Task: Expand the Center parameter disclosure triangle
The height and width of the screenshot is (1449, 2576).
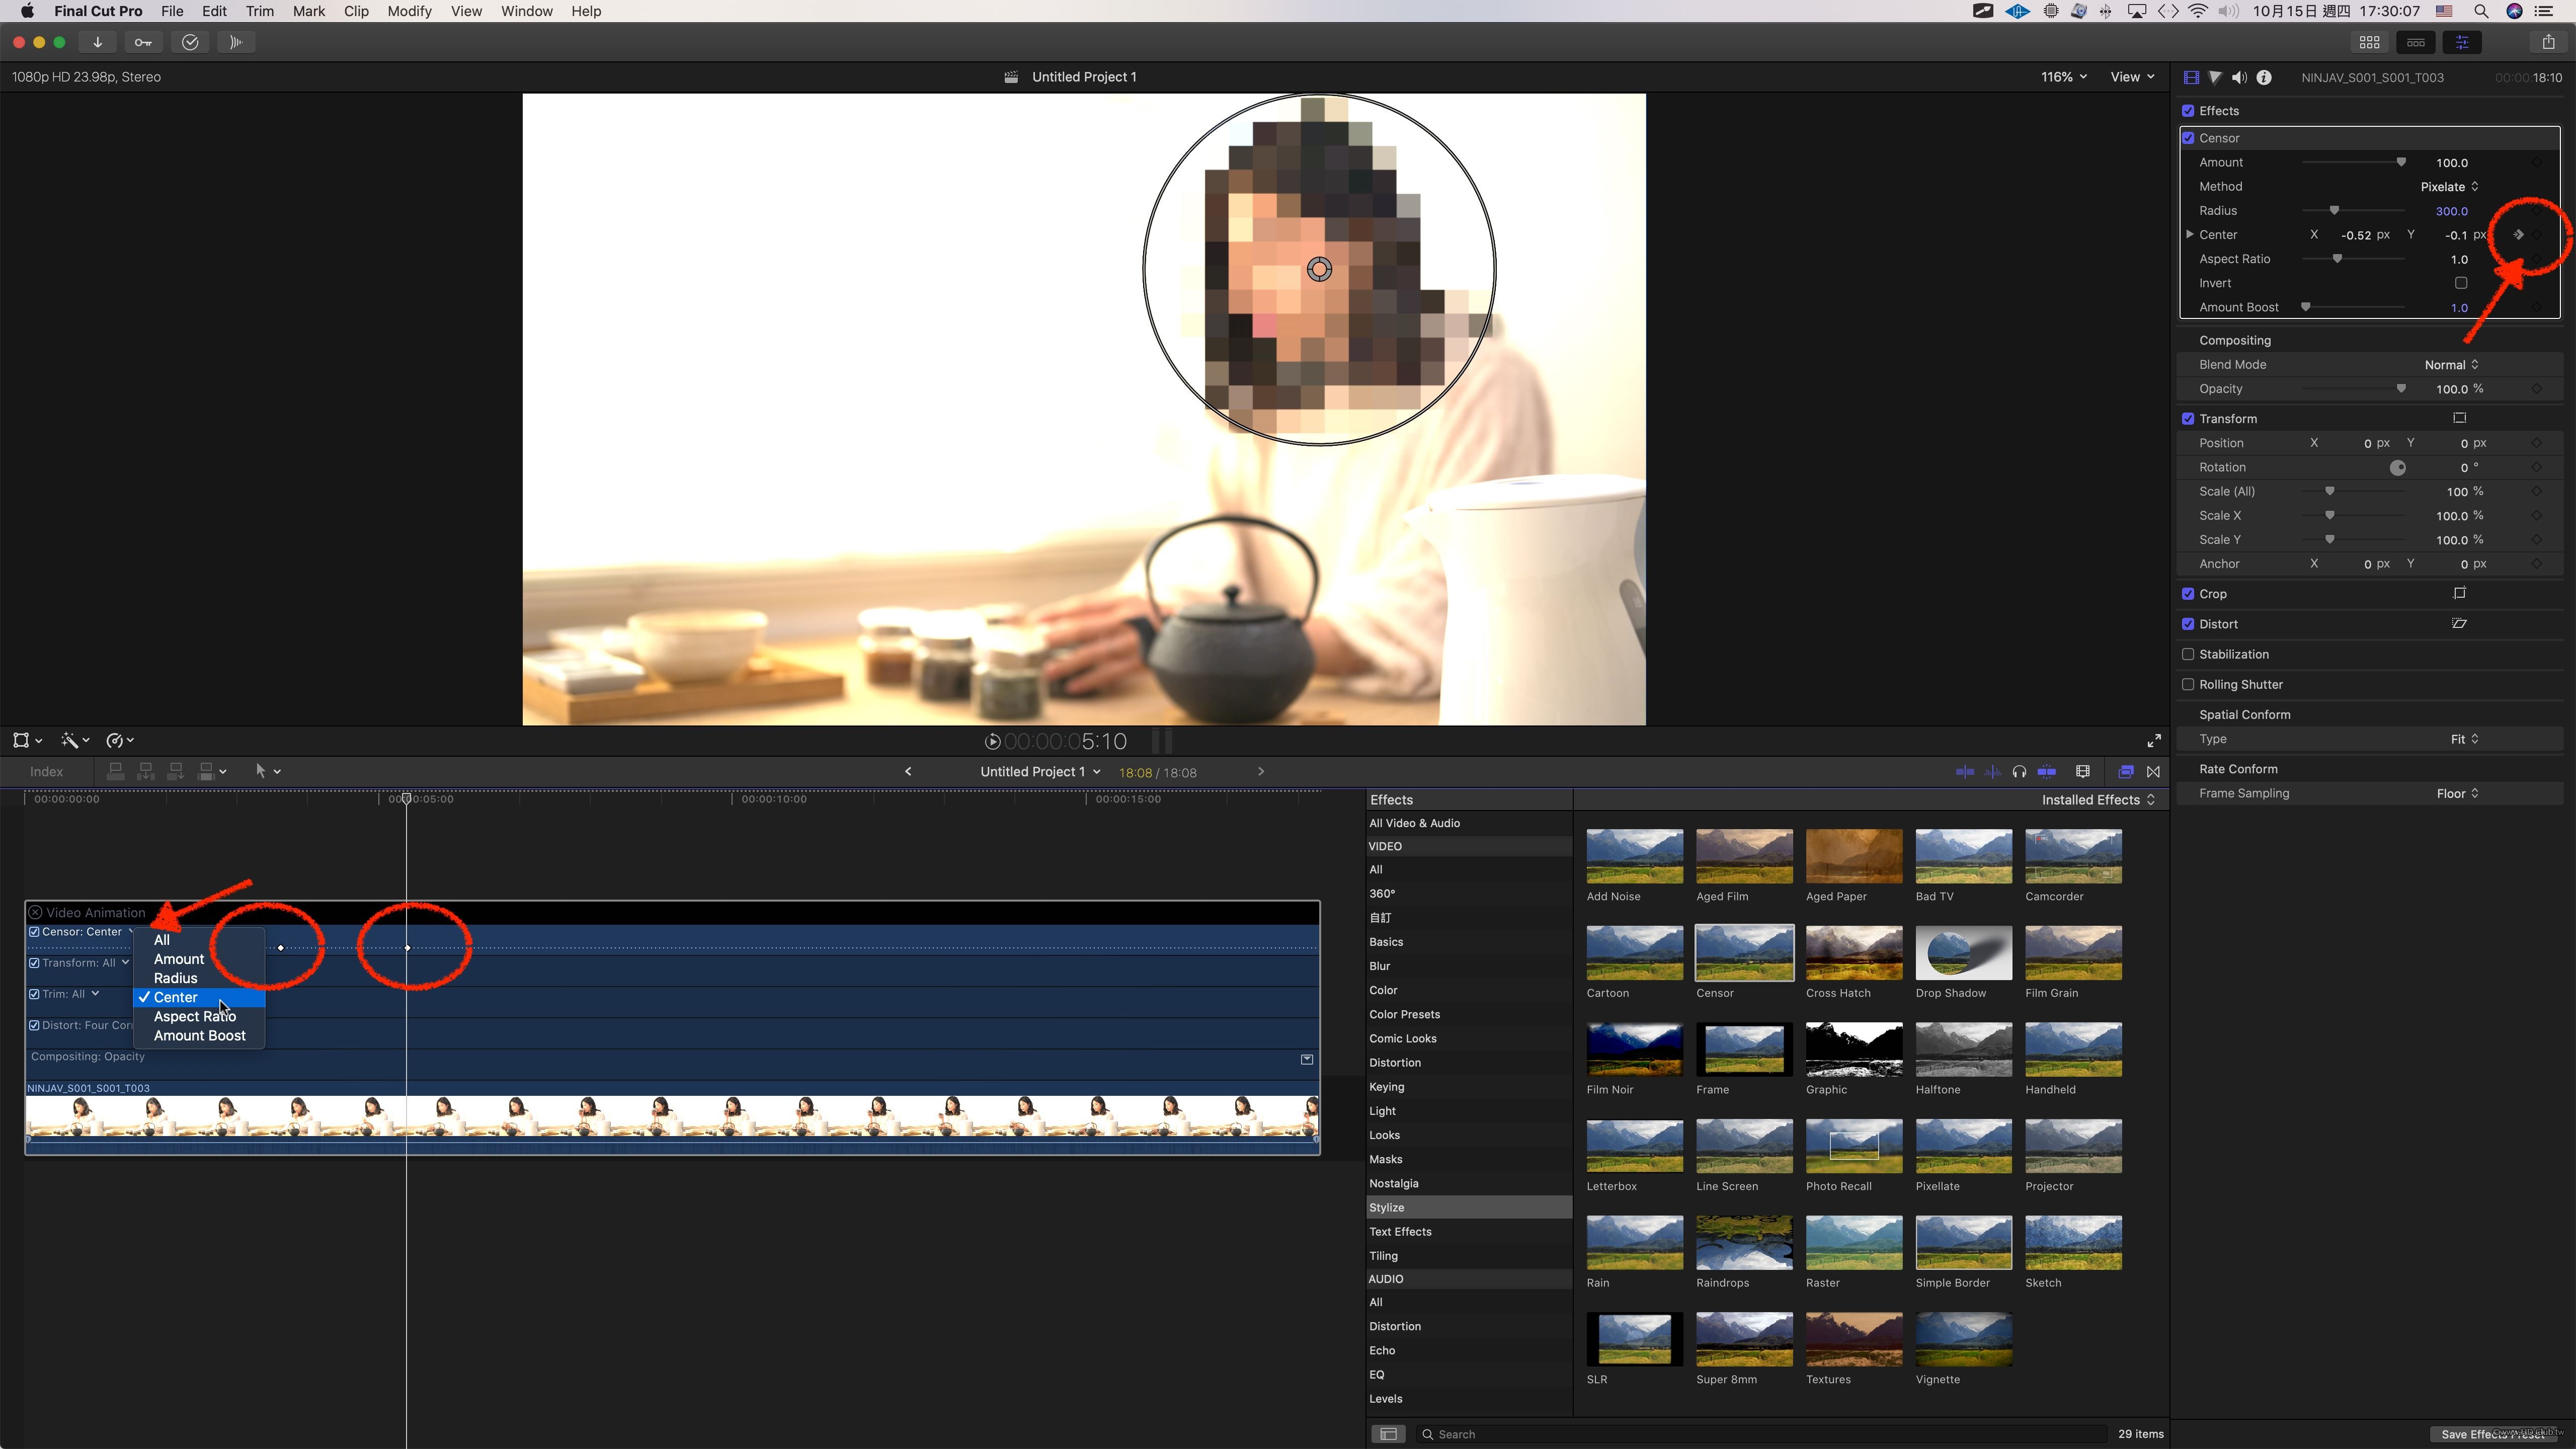Action: (x=2189, y=235)
